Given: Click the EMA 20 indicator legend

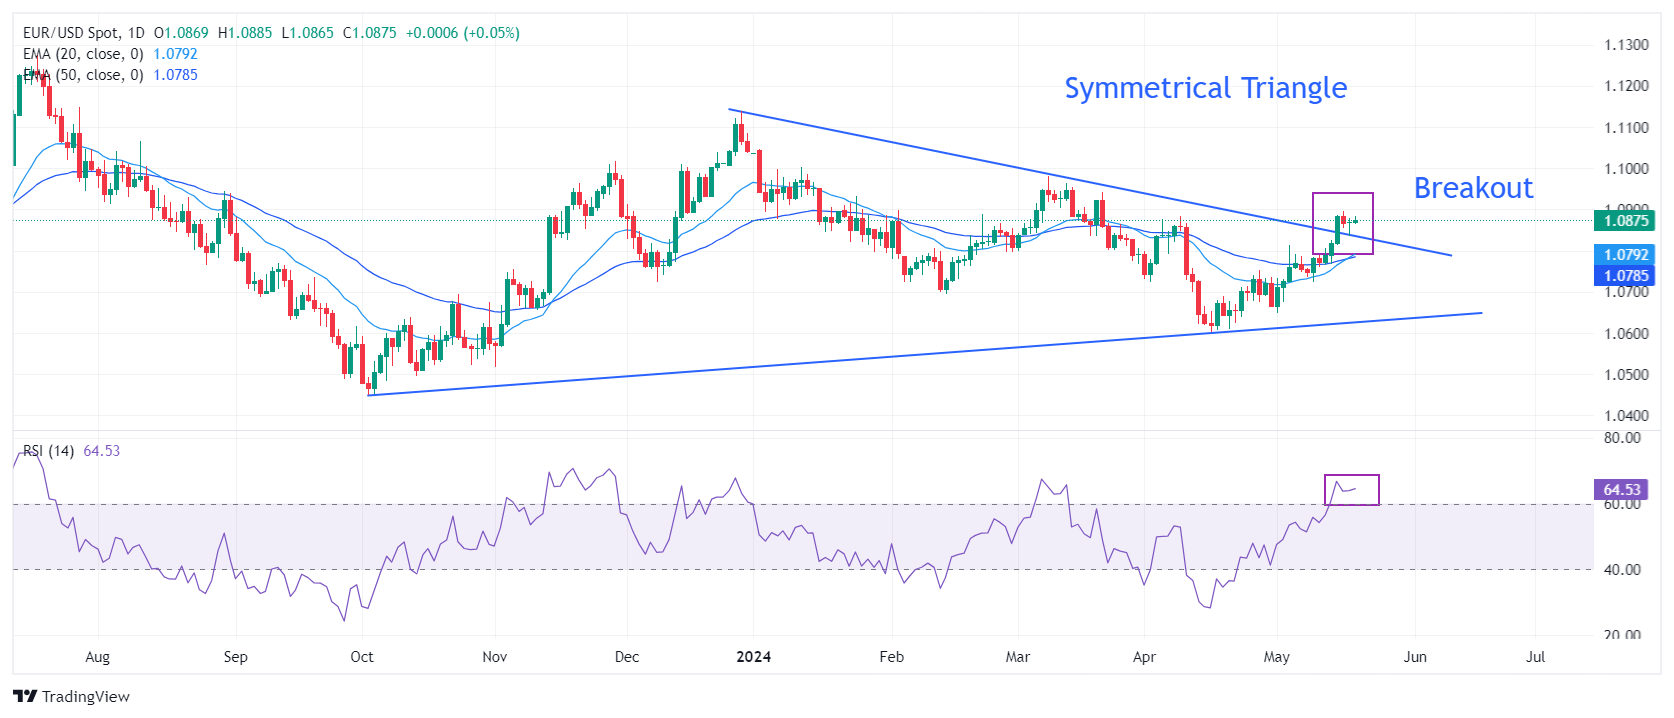Looking at the screenshot, I should [83, 54].
